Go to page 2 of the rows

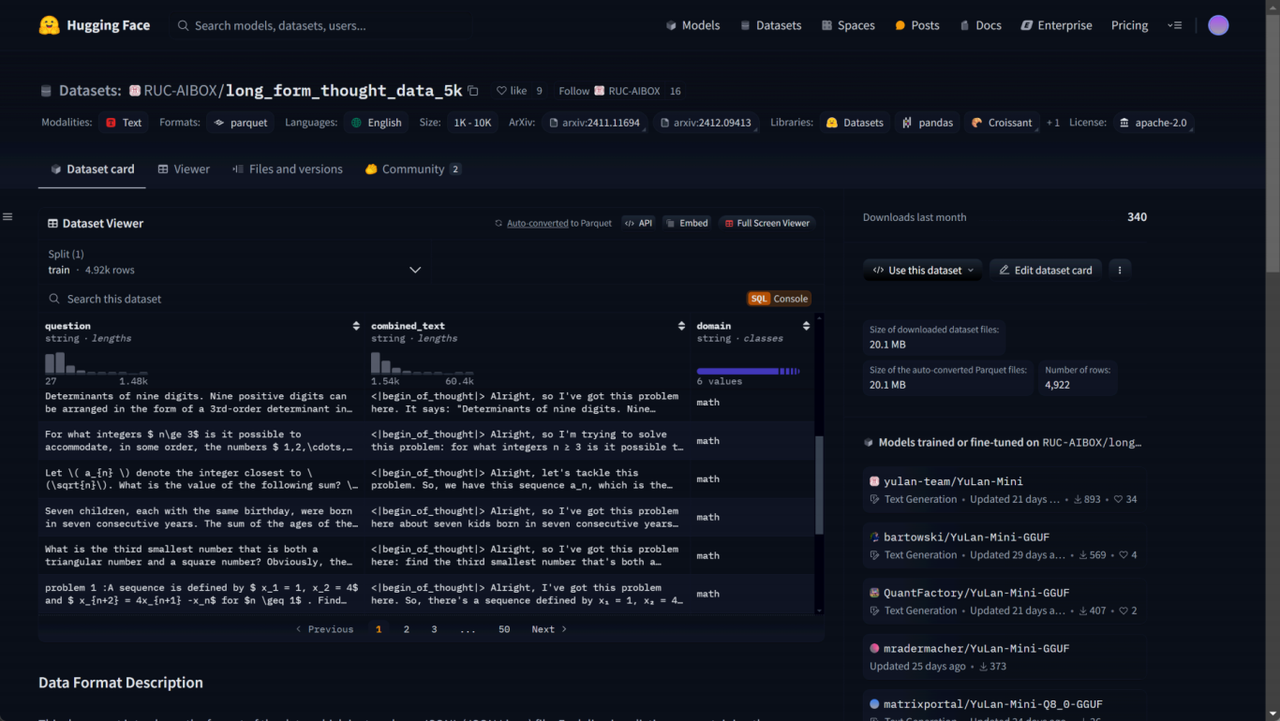point(406,629)
